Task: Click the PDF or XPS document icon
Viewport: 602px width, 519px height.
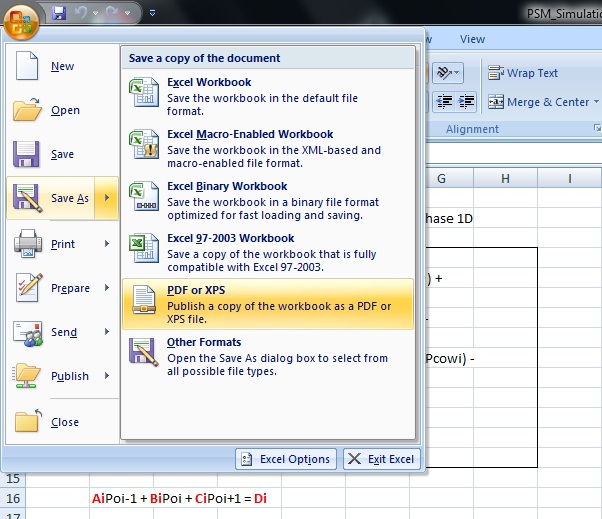Action: (x=144, y=300)
